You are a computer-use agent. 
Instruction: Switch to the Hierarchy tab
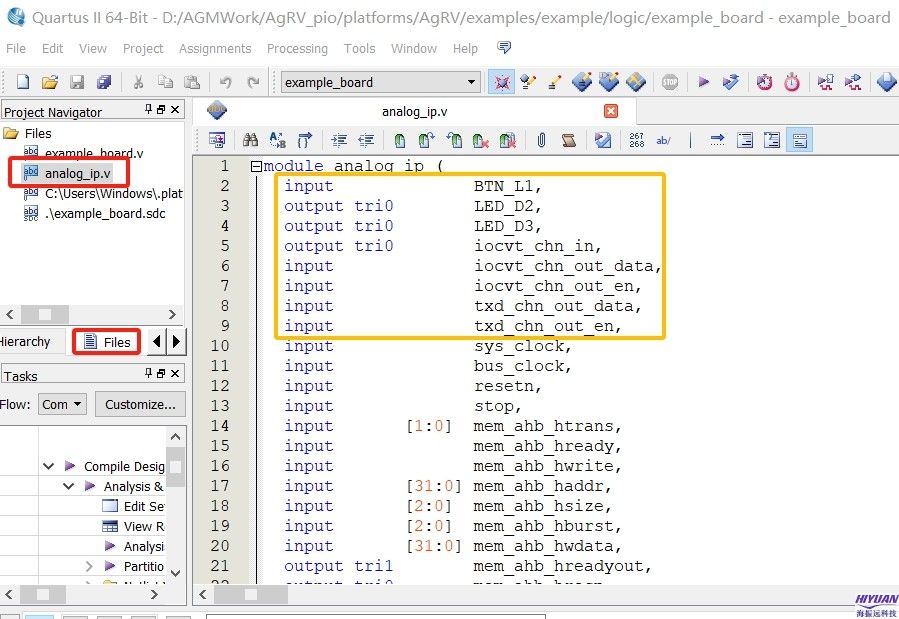click(x=25, y=341)
